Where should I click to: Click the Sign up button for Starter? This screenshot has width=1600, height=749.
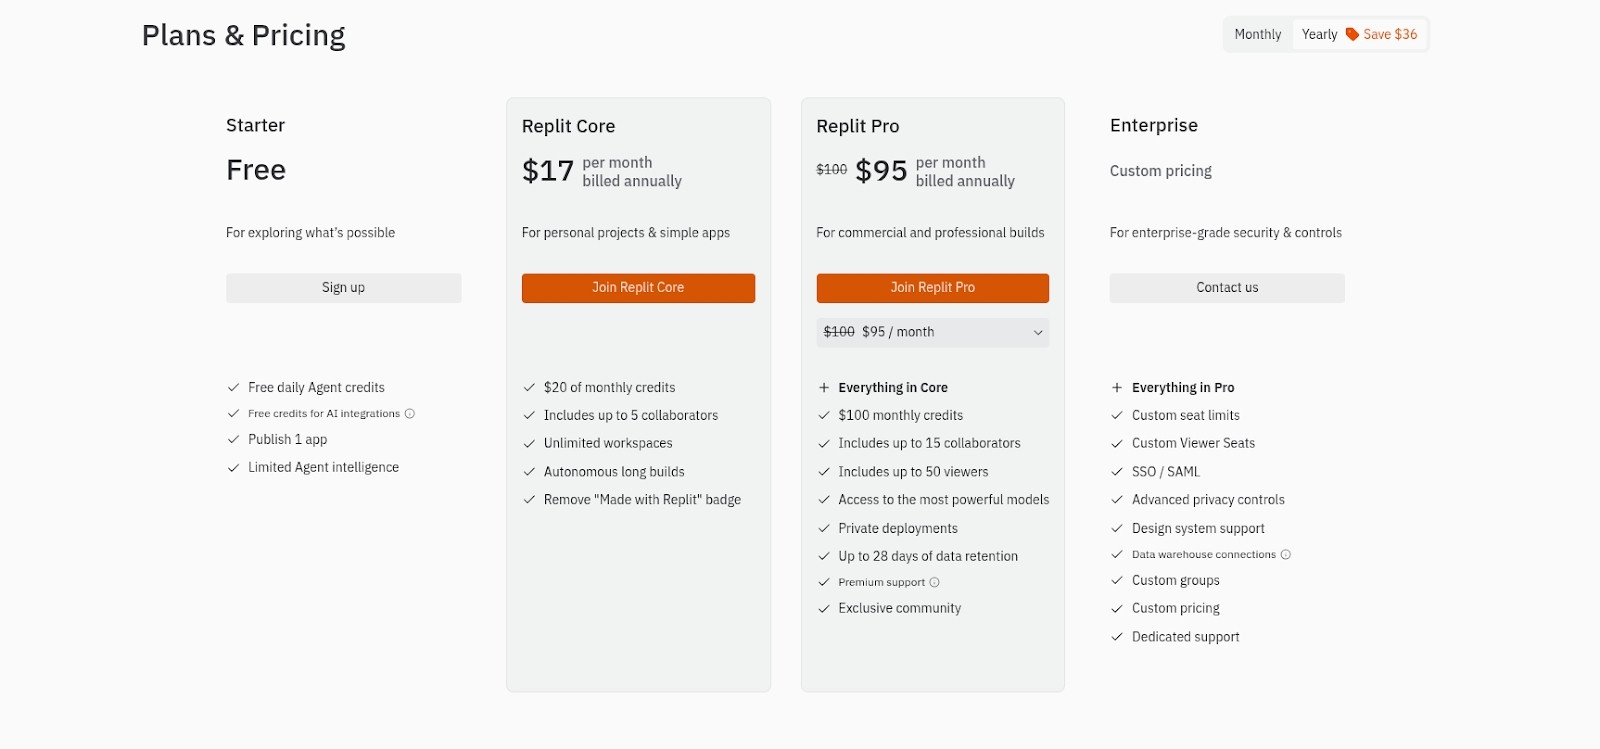343,287
